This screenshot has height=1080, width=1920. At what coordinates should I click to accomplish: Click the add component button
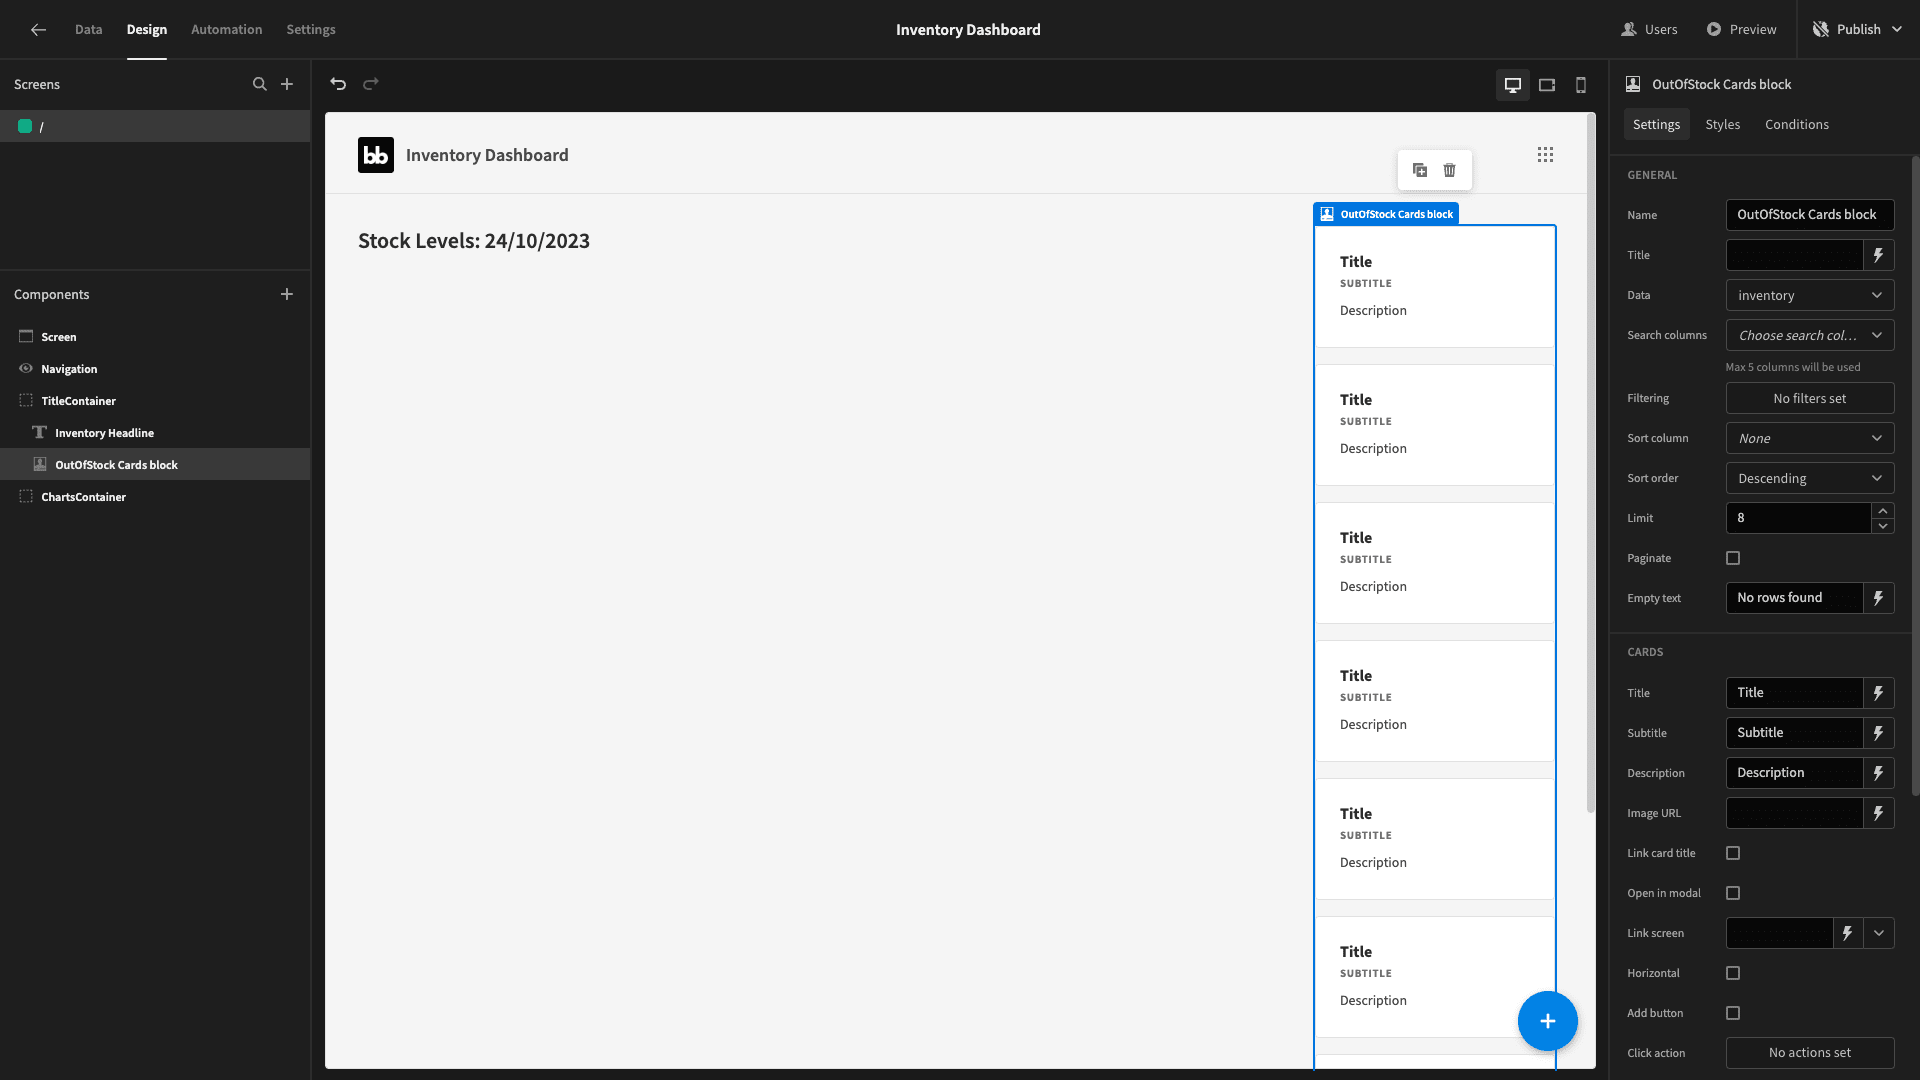click(286, 294)
